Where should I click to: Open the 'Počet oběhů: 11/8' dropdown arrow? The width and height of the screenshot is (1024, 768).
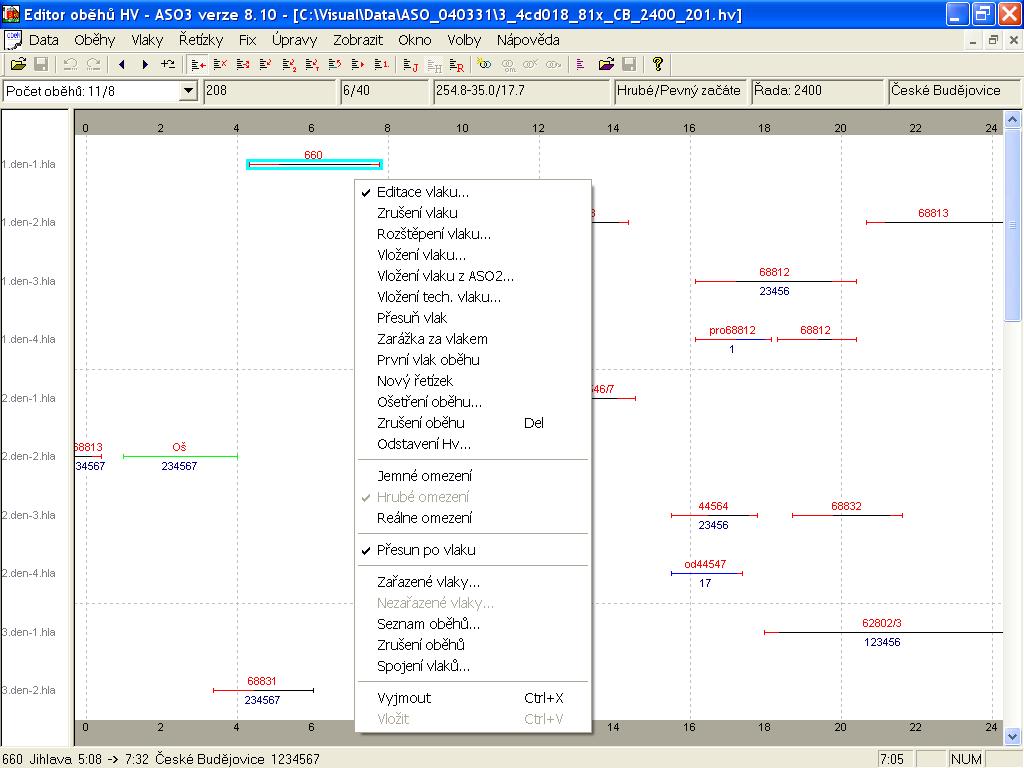pyautogui.click(x=187, y=91)
